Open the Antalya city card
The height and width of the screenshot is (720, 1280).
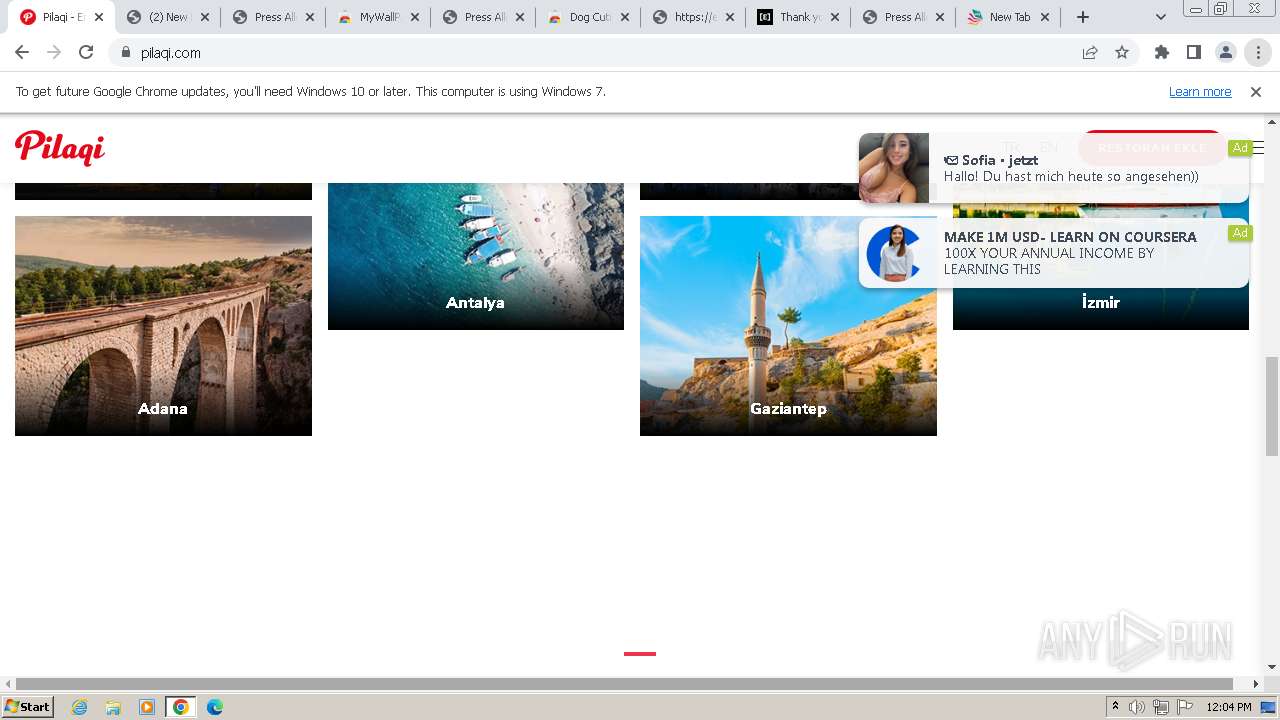(x=476, y=256)
